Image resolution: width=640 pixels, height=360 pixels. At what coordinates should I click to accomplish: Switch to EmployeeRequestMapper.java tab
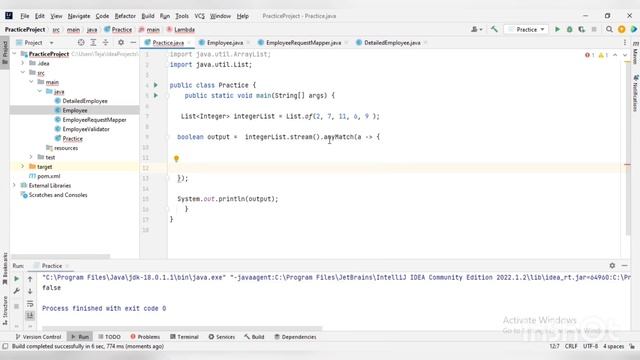point(303,42)
